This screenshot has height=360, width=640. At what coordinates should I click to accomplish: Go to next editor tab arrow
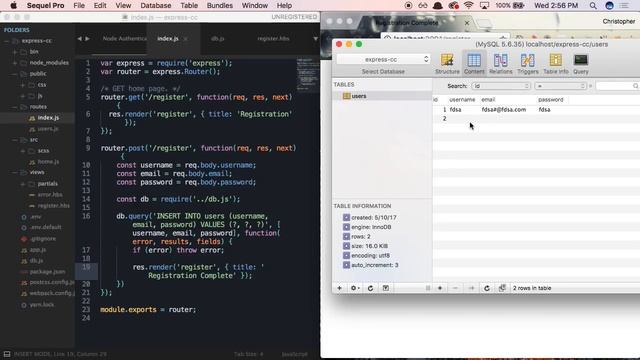[87, 39]
